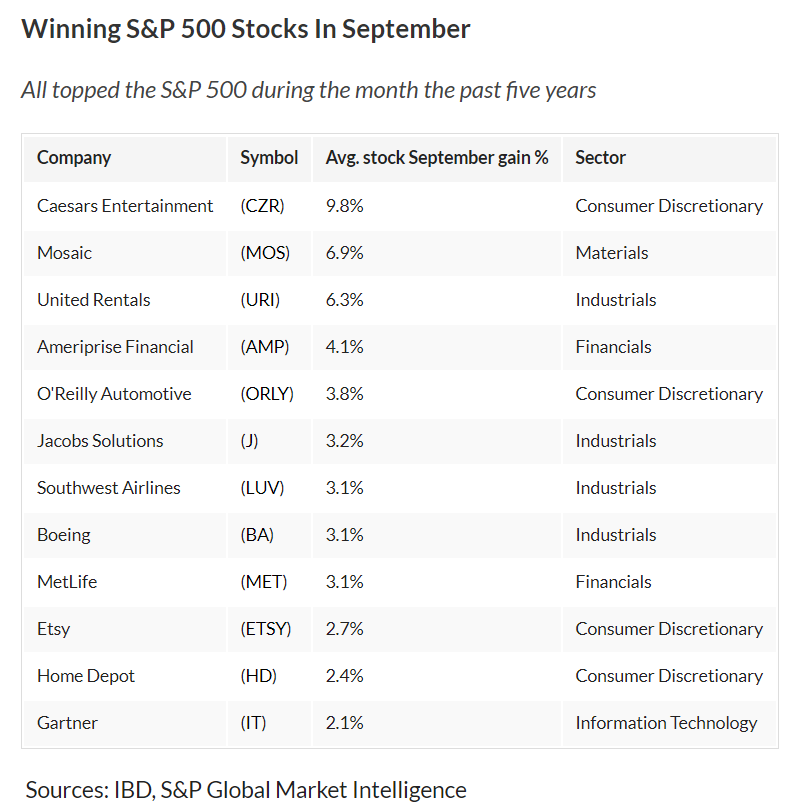Click O'Reilly Automotive company name
This screenshot has height=809, width=789.
click(114, 393)
